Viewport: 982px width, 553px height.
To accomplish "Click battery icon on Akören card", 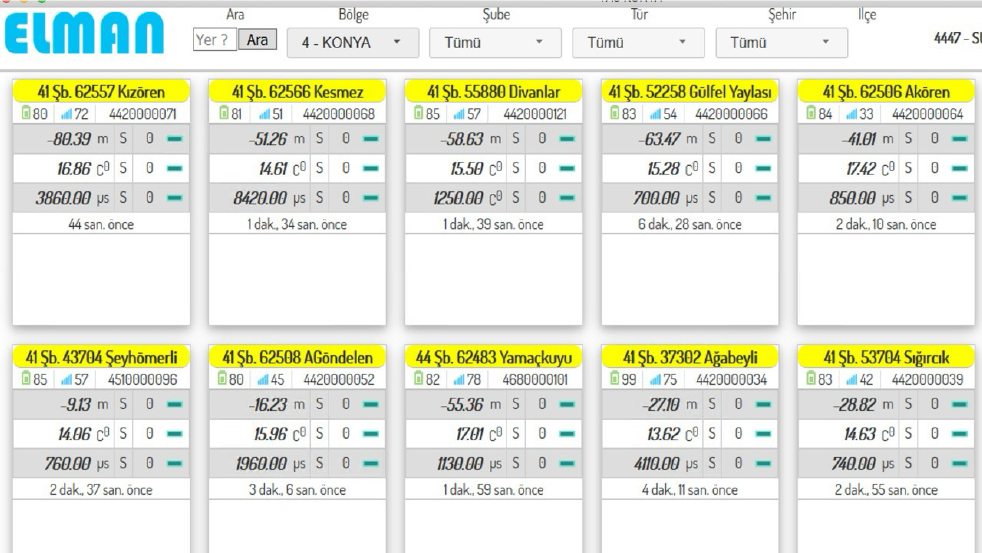I will point(811,113).
